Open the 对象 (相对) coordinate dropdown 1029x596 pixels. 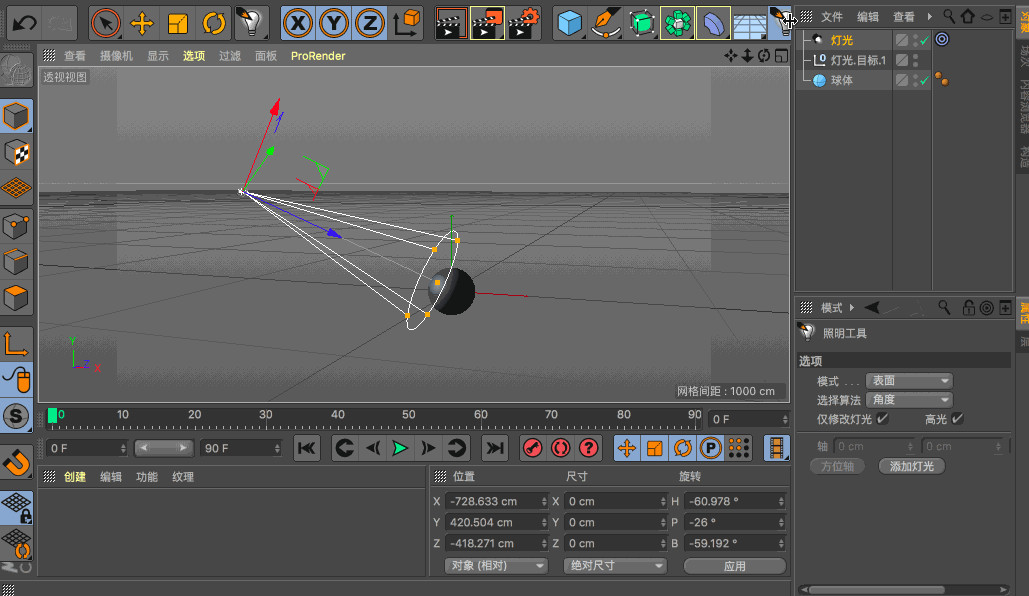pyautogui.click(x=496, y=566)
